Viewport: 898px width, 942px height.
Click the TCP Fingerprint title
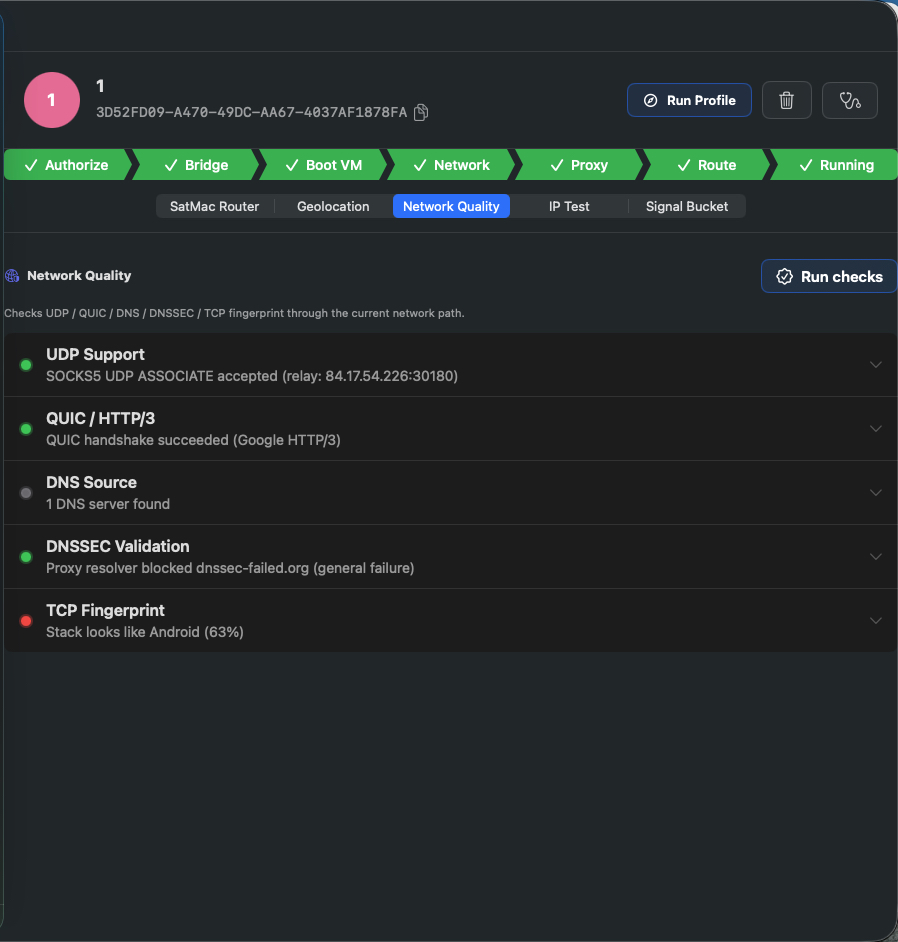[105, 610]
